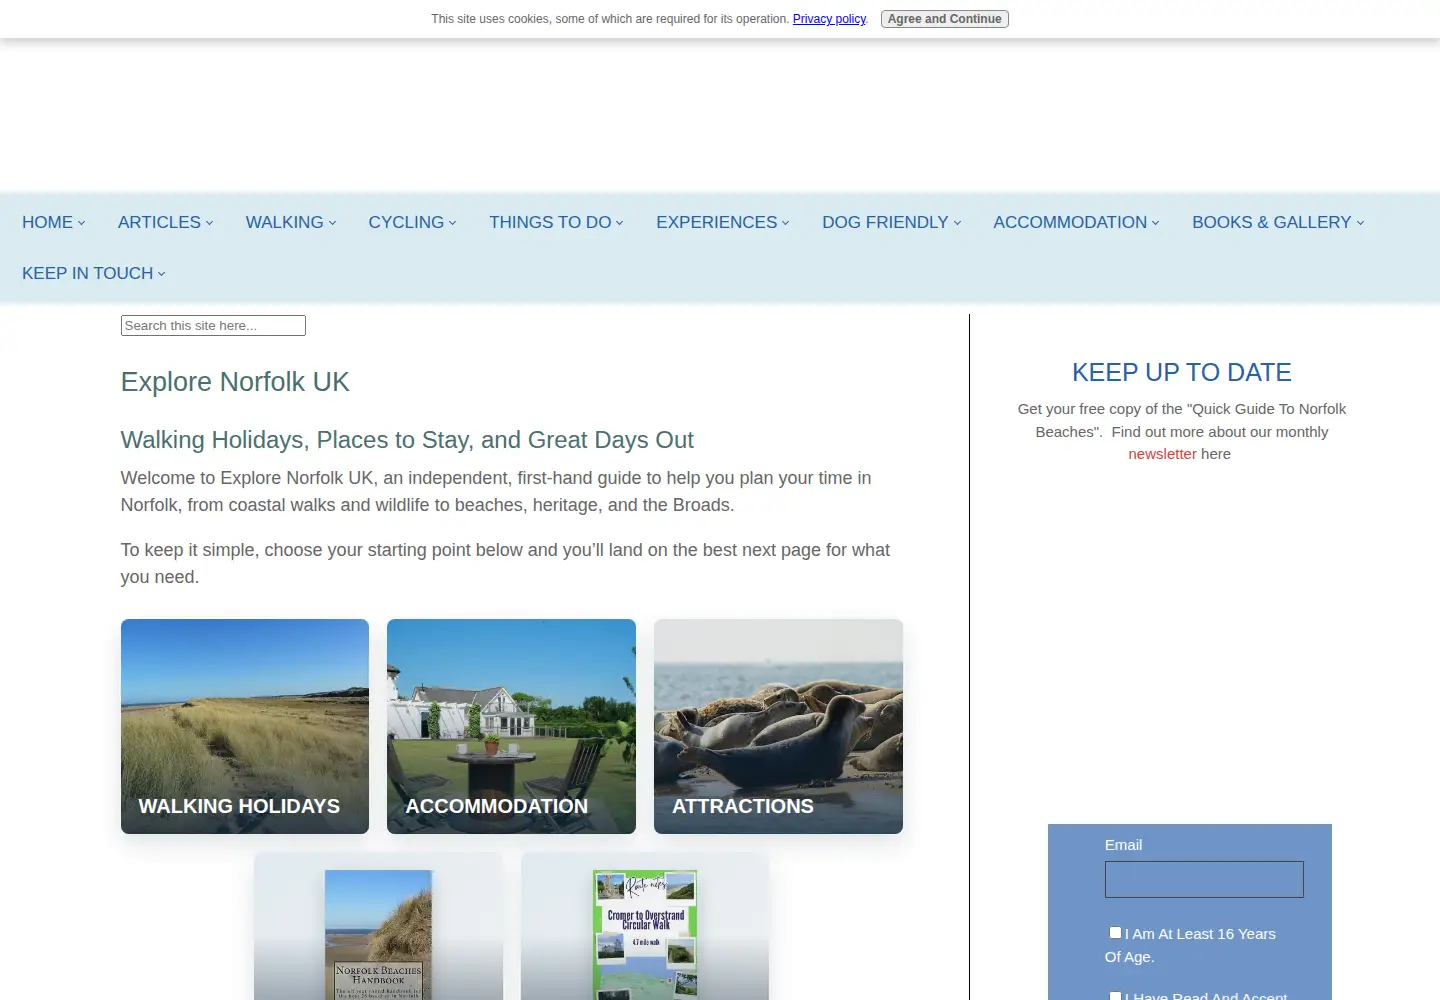Viewport: 1440px width, 1000px height.
Task: Click the Agree and Continue button
Action: tap(945, 19)
